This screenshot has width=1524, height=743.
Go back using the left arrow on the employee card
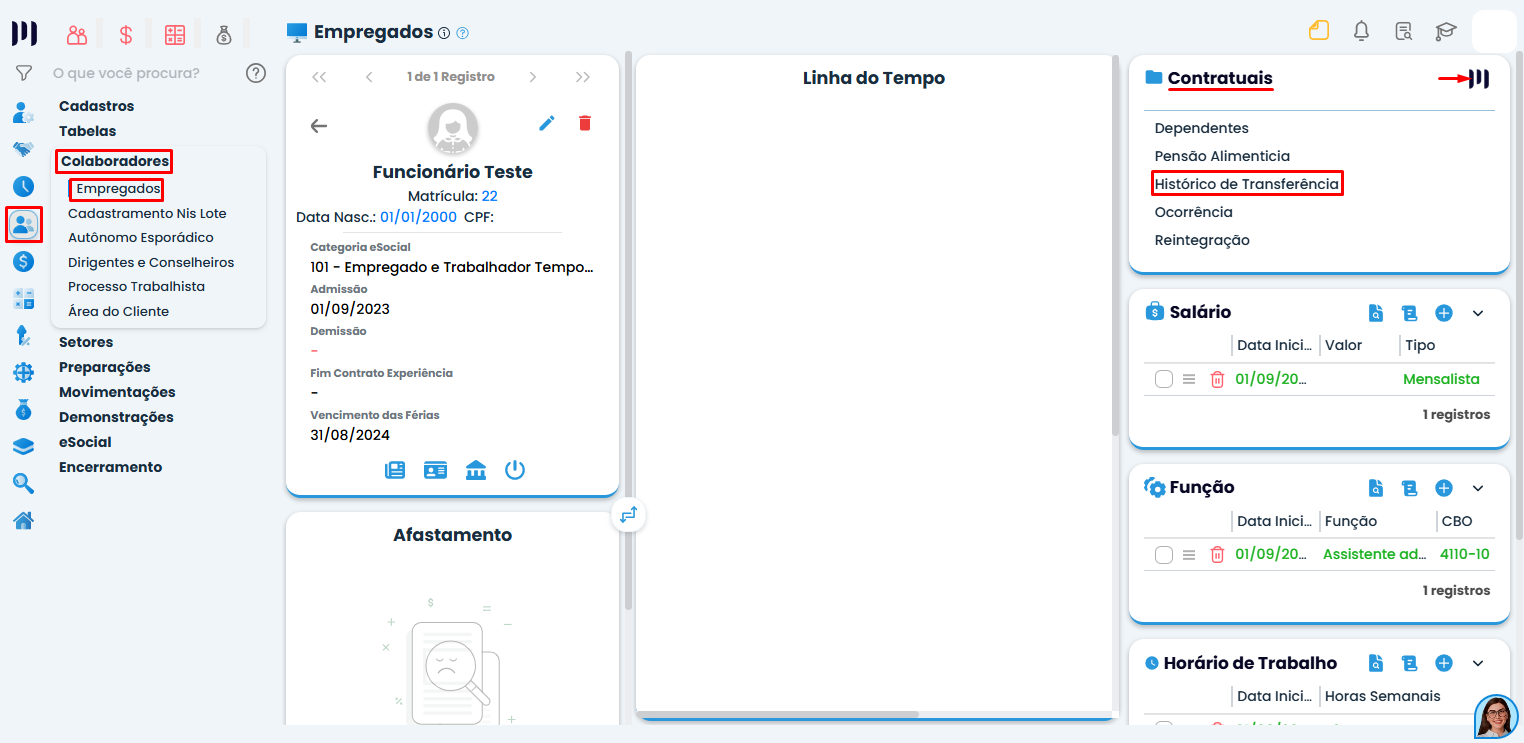click(319, 126)
